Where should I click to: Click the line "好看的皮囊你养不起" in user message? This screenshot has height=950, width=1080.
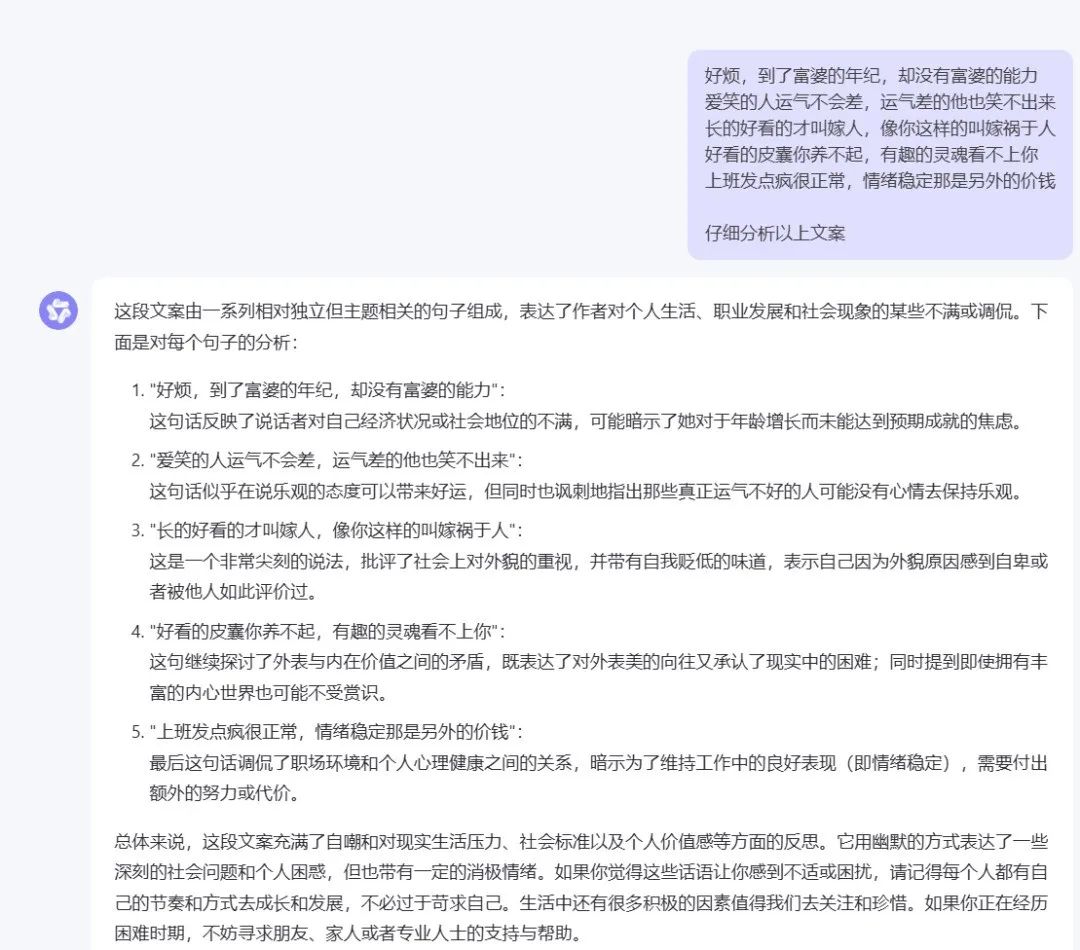(871, 154)
